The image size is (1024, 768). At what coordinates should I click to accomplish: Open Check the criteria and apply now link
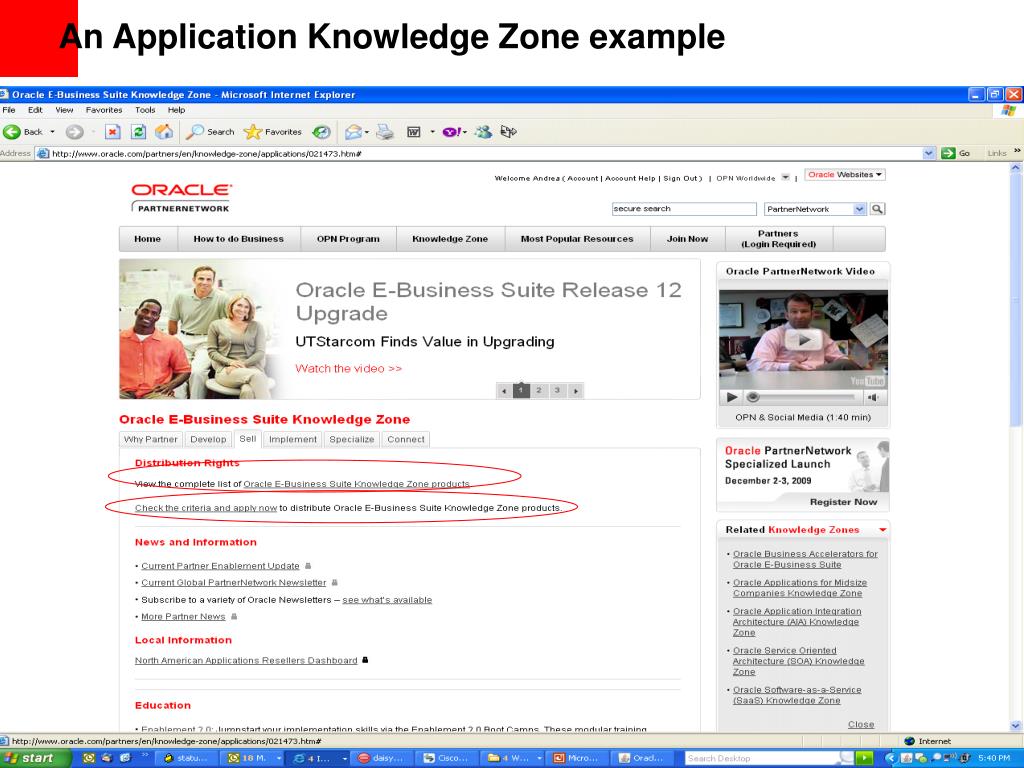[206, 507]
